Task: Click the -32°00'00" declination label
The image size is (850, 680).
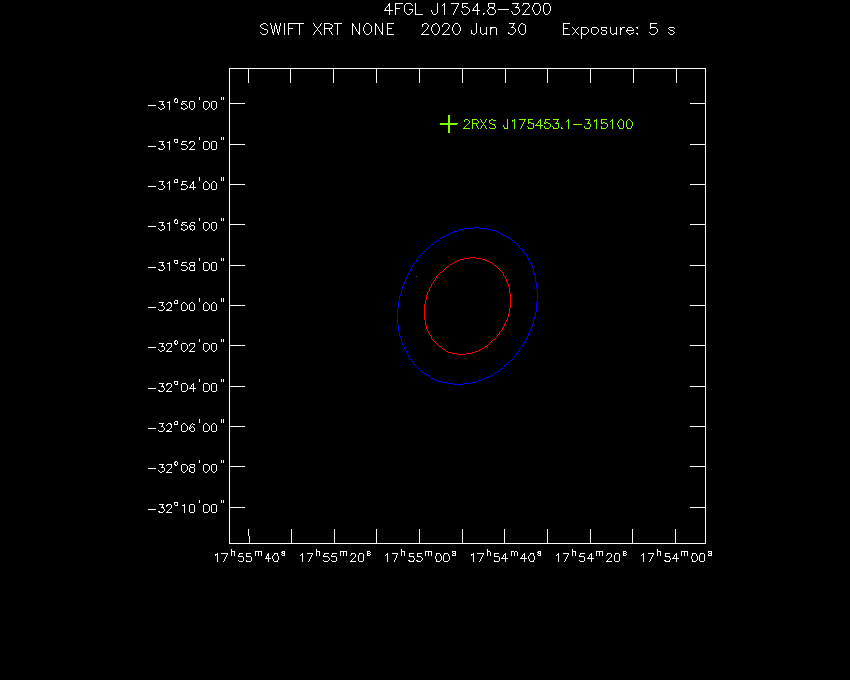Action: [186, 306]
